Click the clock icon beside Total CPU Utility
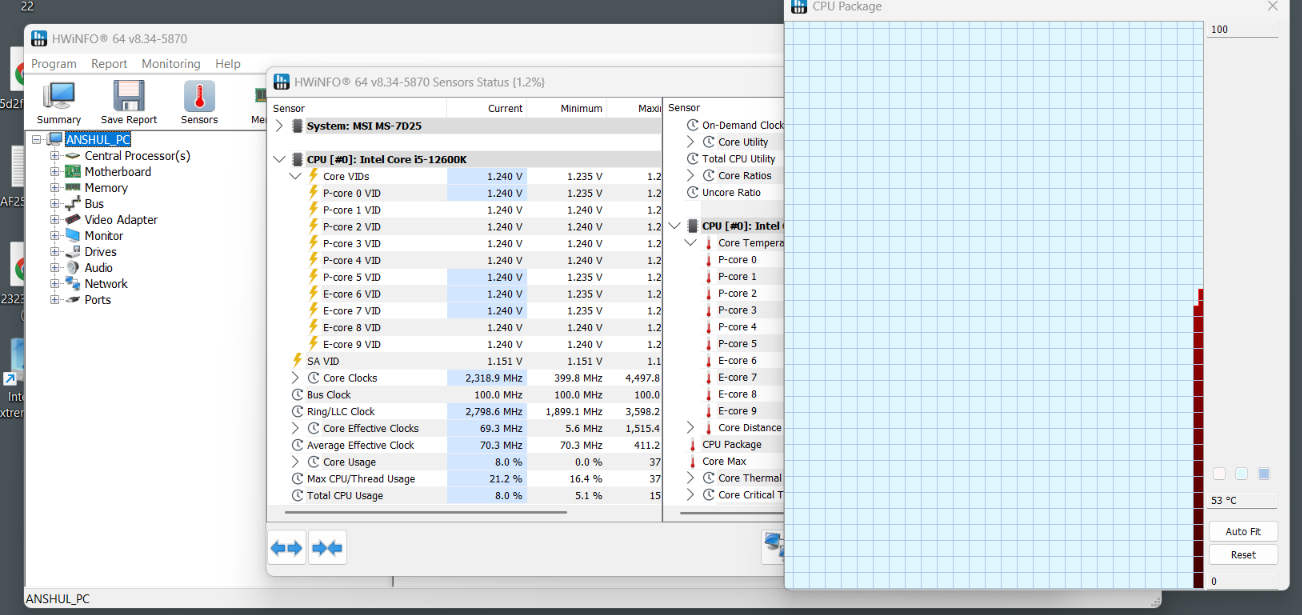 [x=692, y=158]
